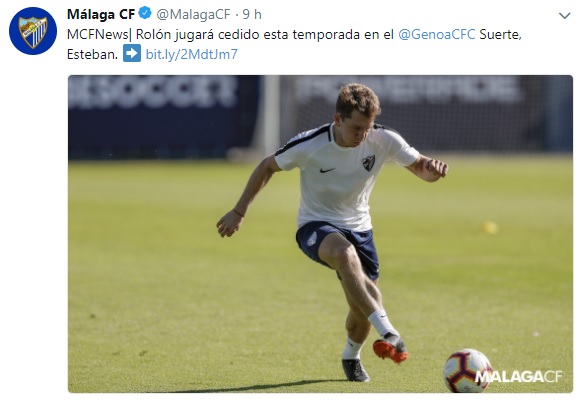Viewport: 582px width, 404px height.
Task: Click the Nike swoosh on the shirt
Action: [327, 170]
